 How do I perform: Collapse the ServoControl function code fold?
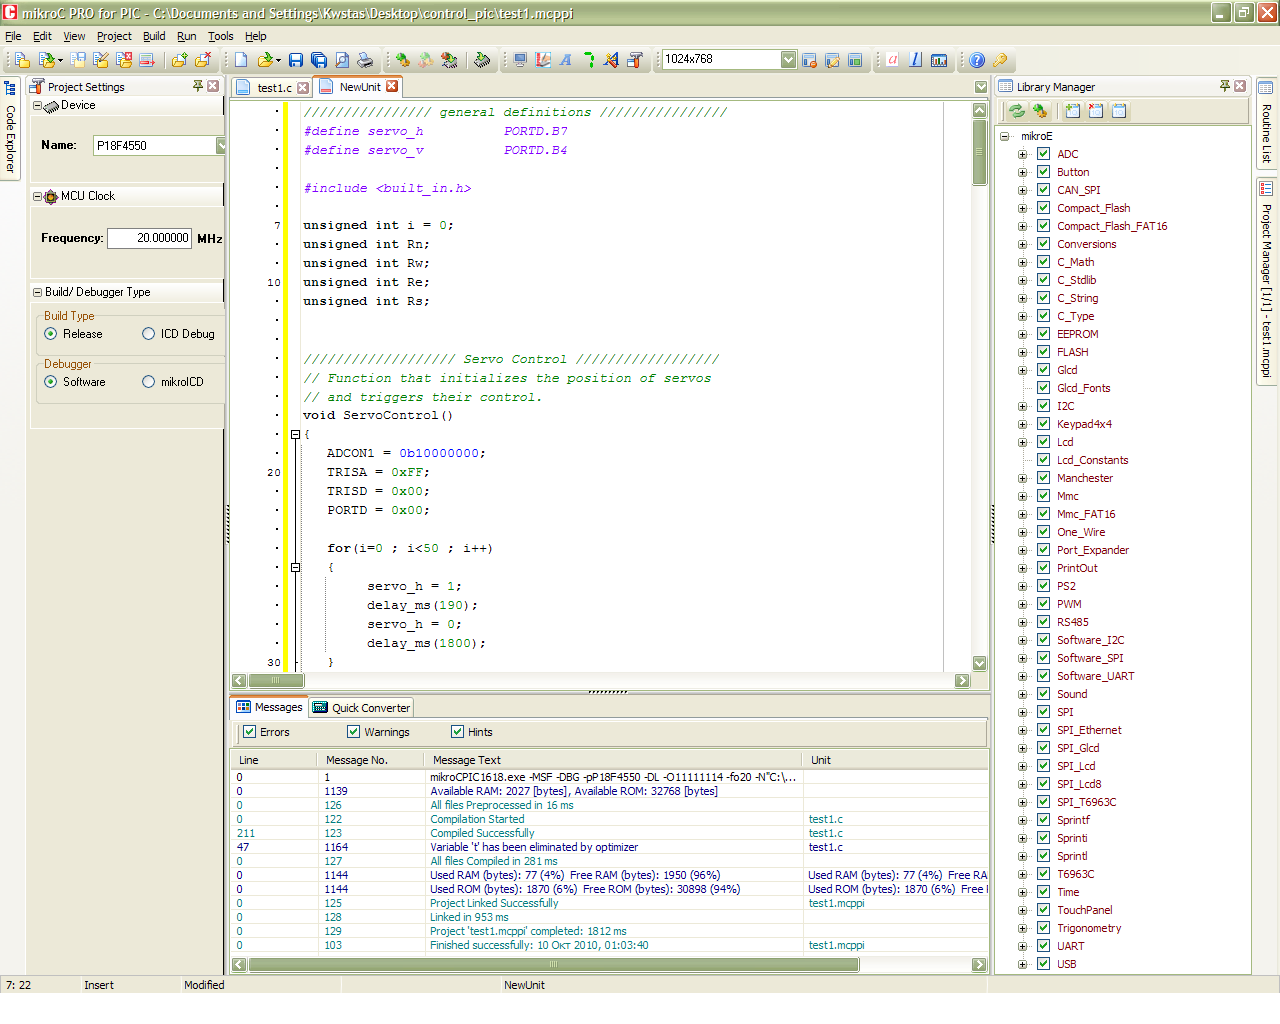pyautogui.click(x=295, y=434)
